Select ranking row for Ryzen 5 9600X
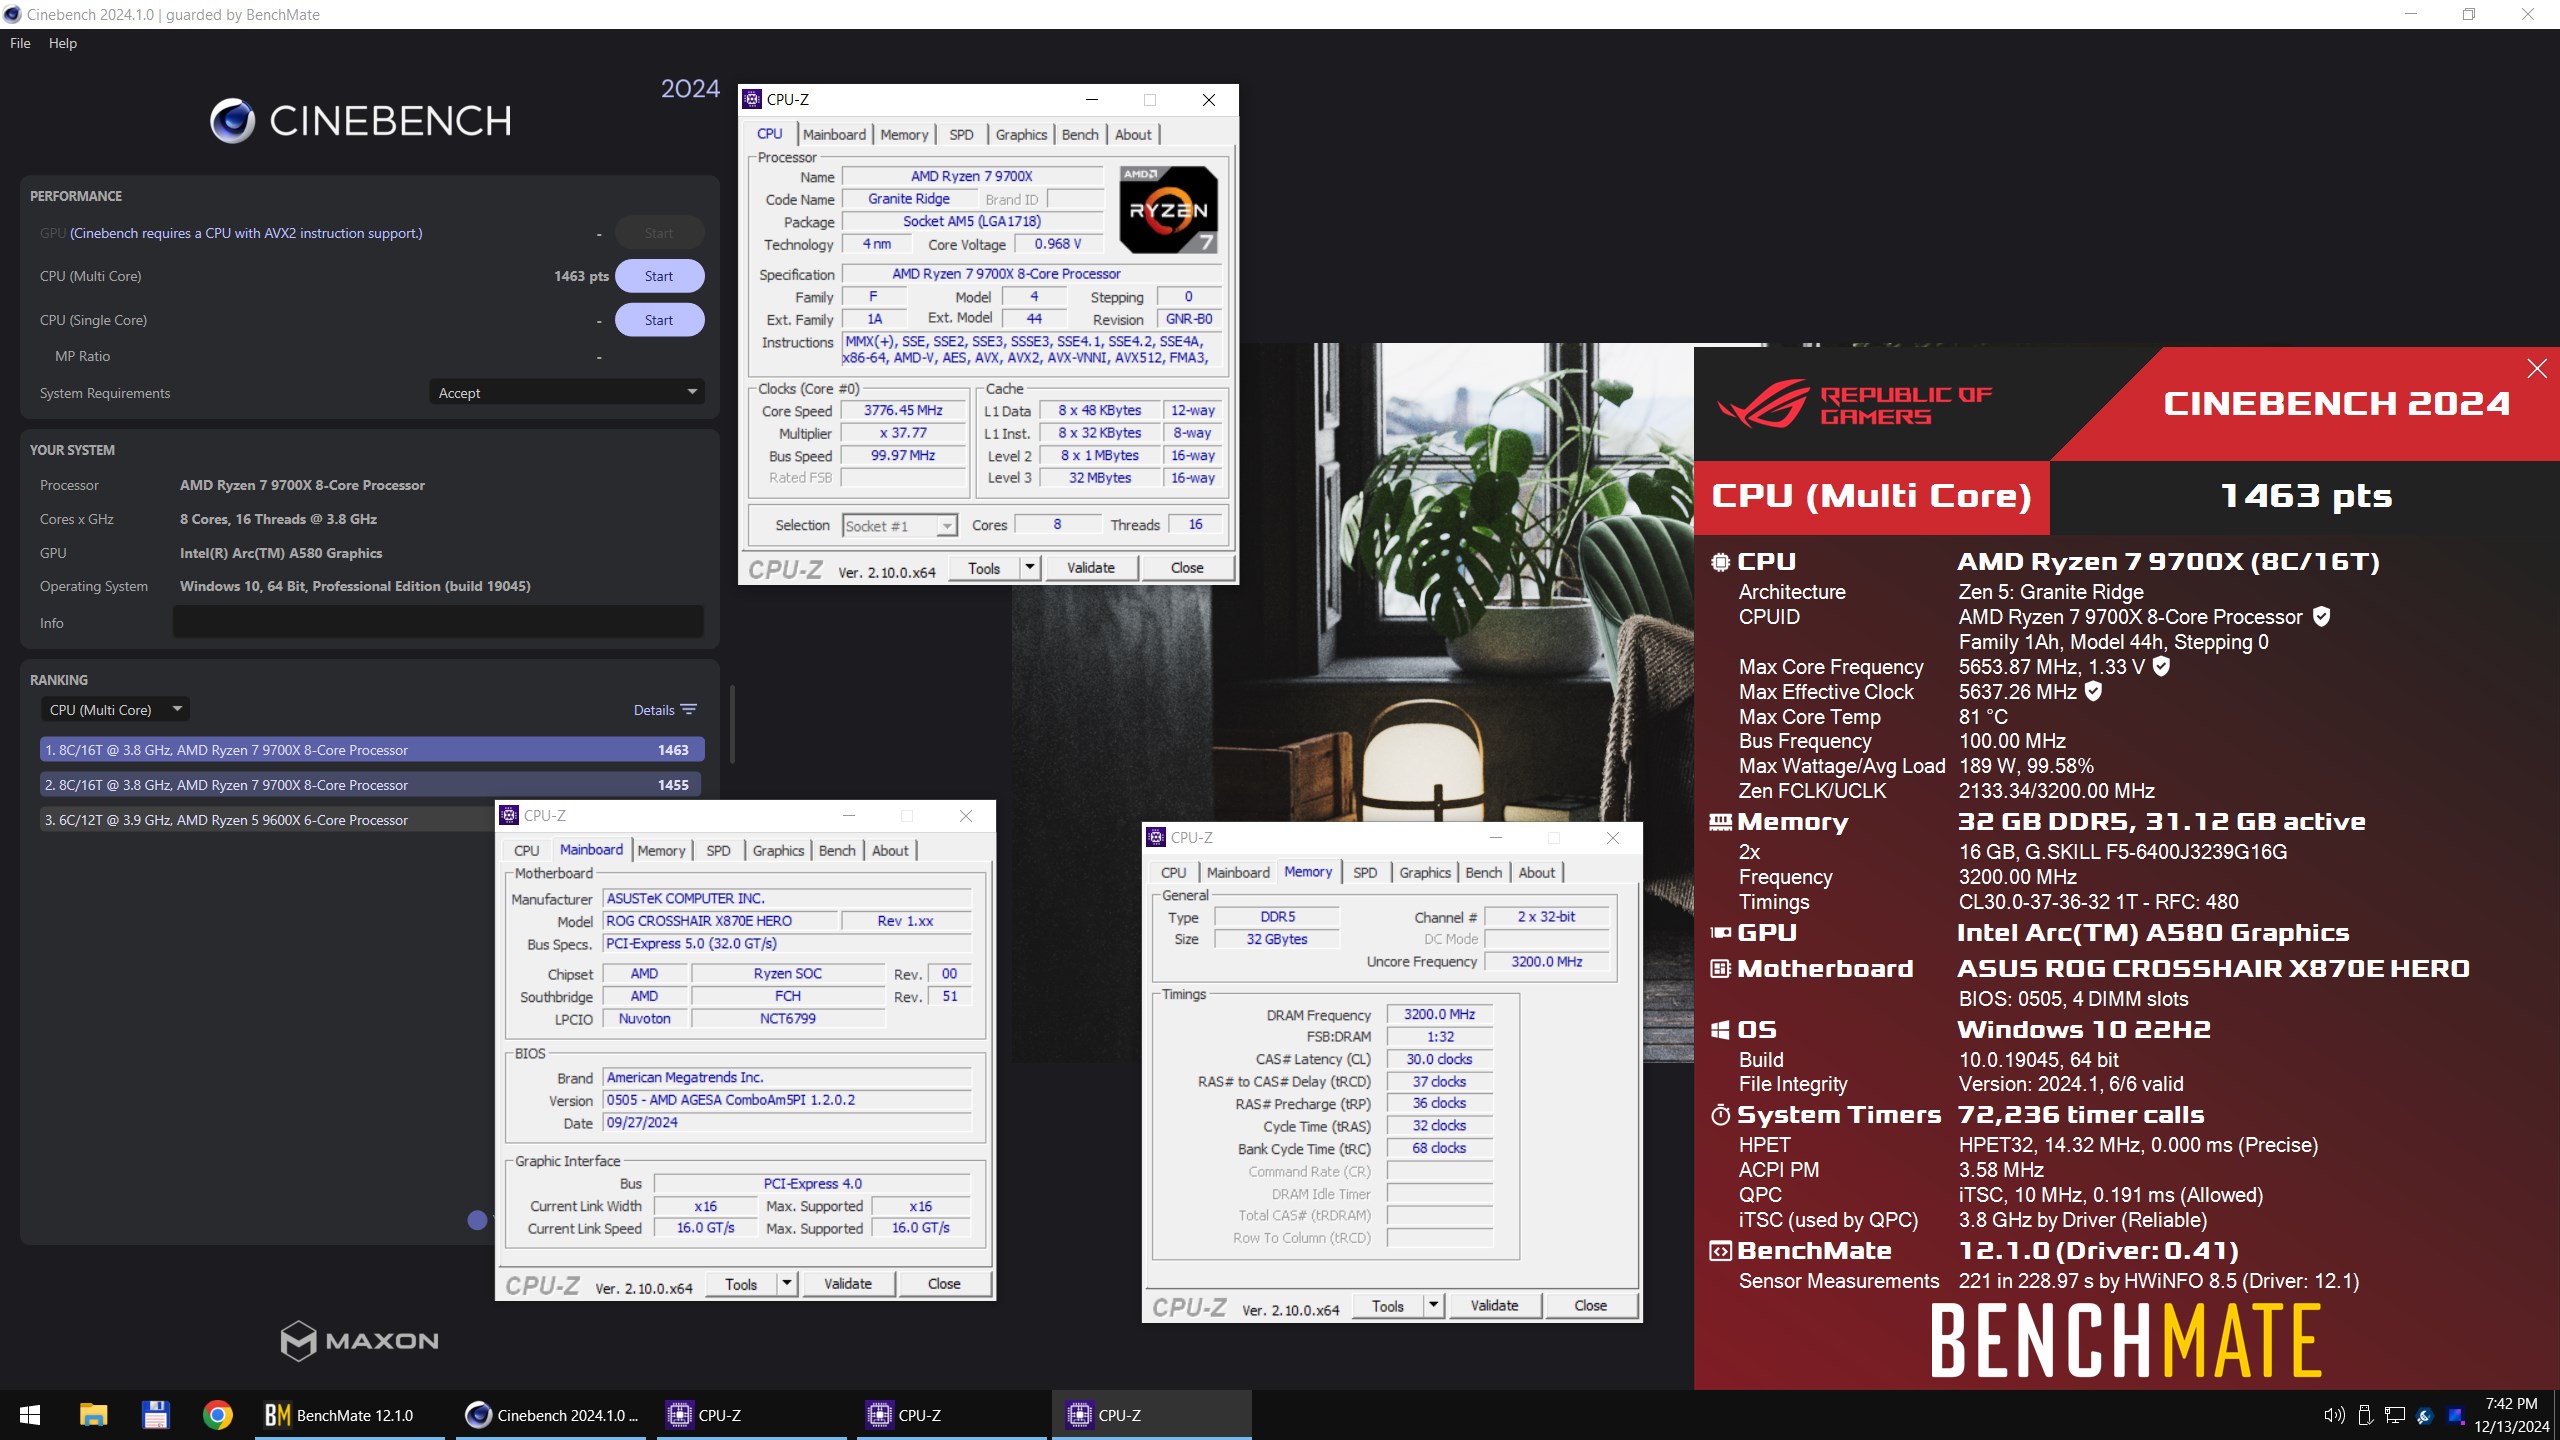This screenshot has height=1440, width=2560. (268, 820)
